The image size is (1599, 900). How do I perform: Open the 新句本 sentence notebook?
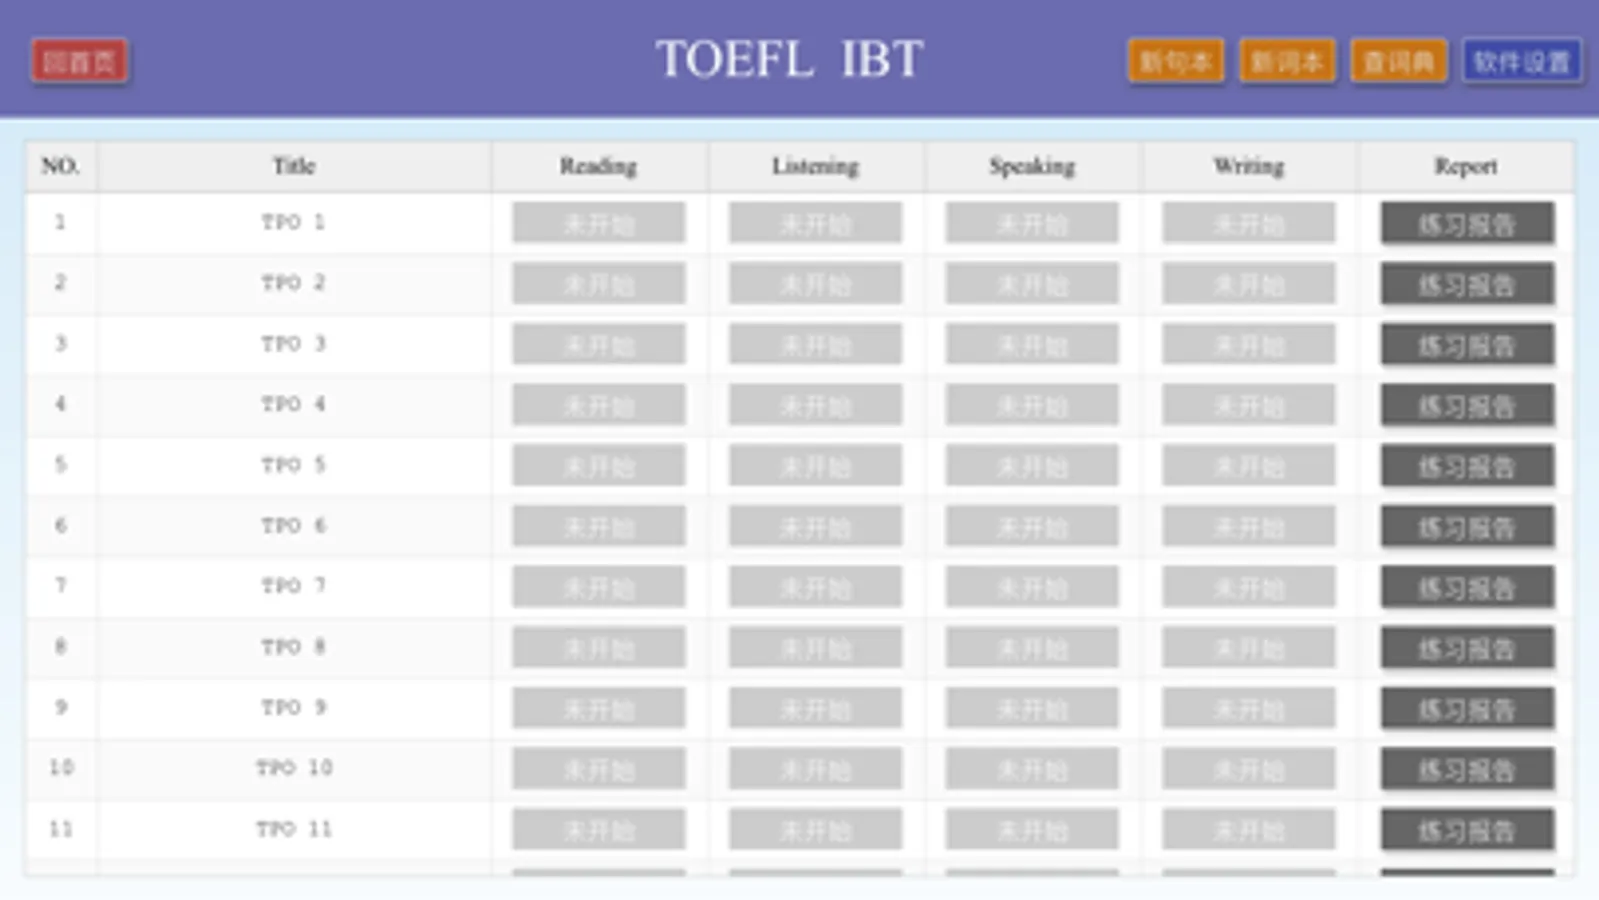1176,62
